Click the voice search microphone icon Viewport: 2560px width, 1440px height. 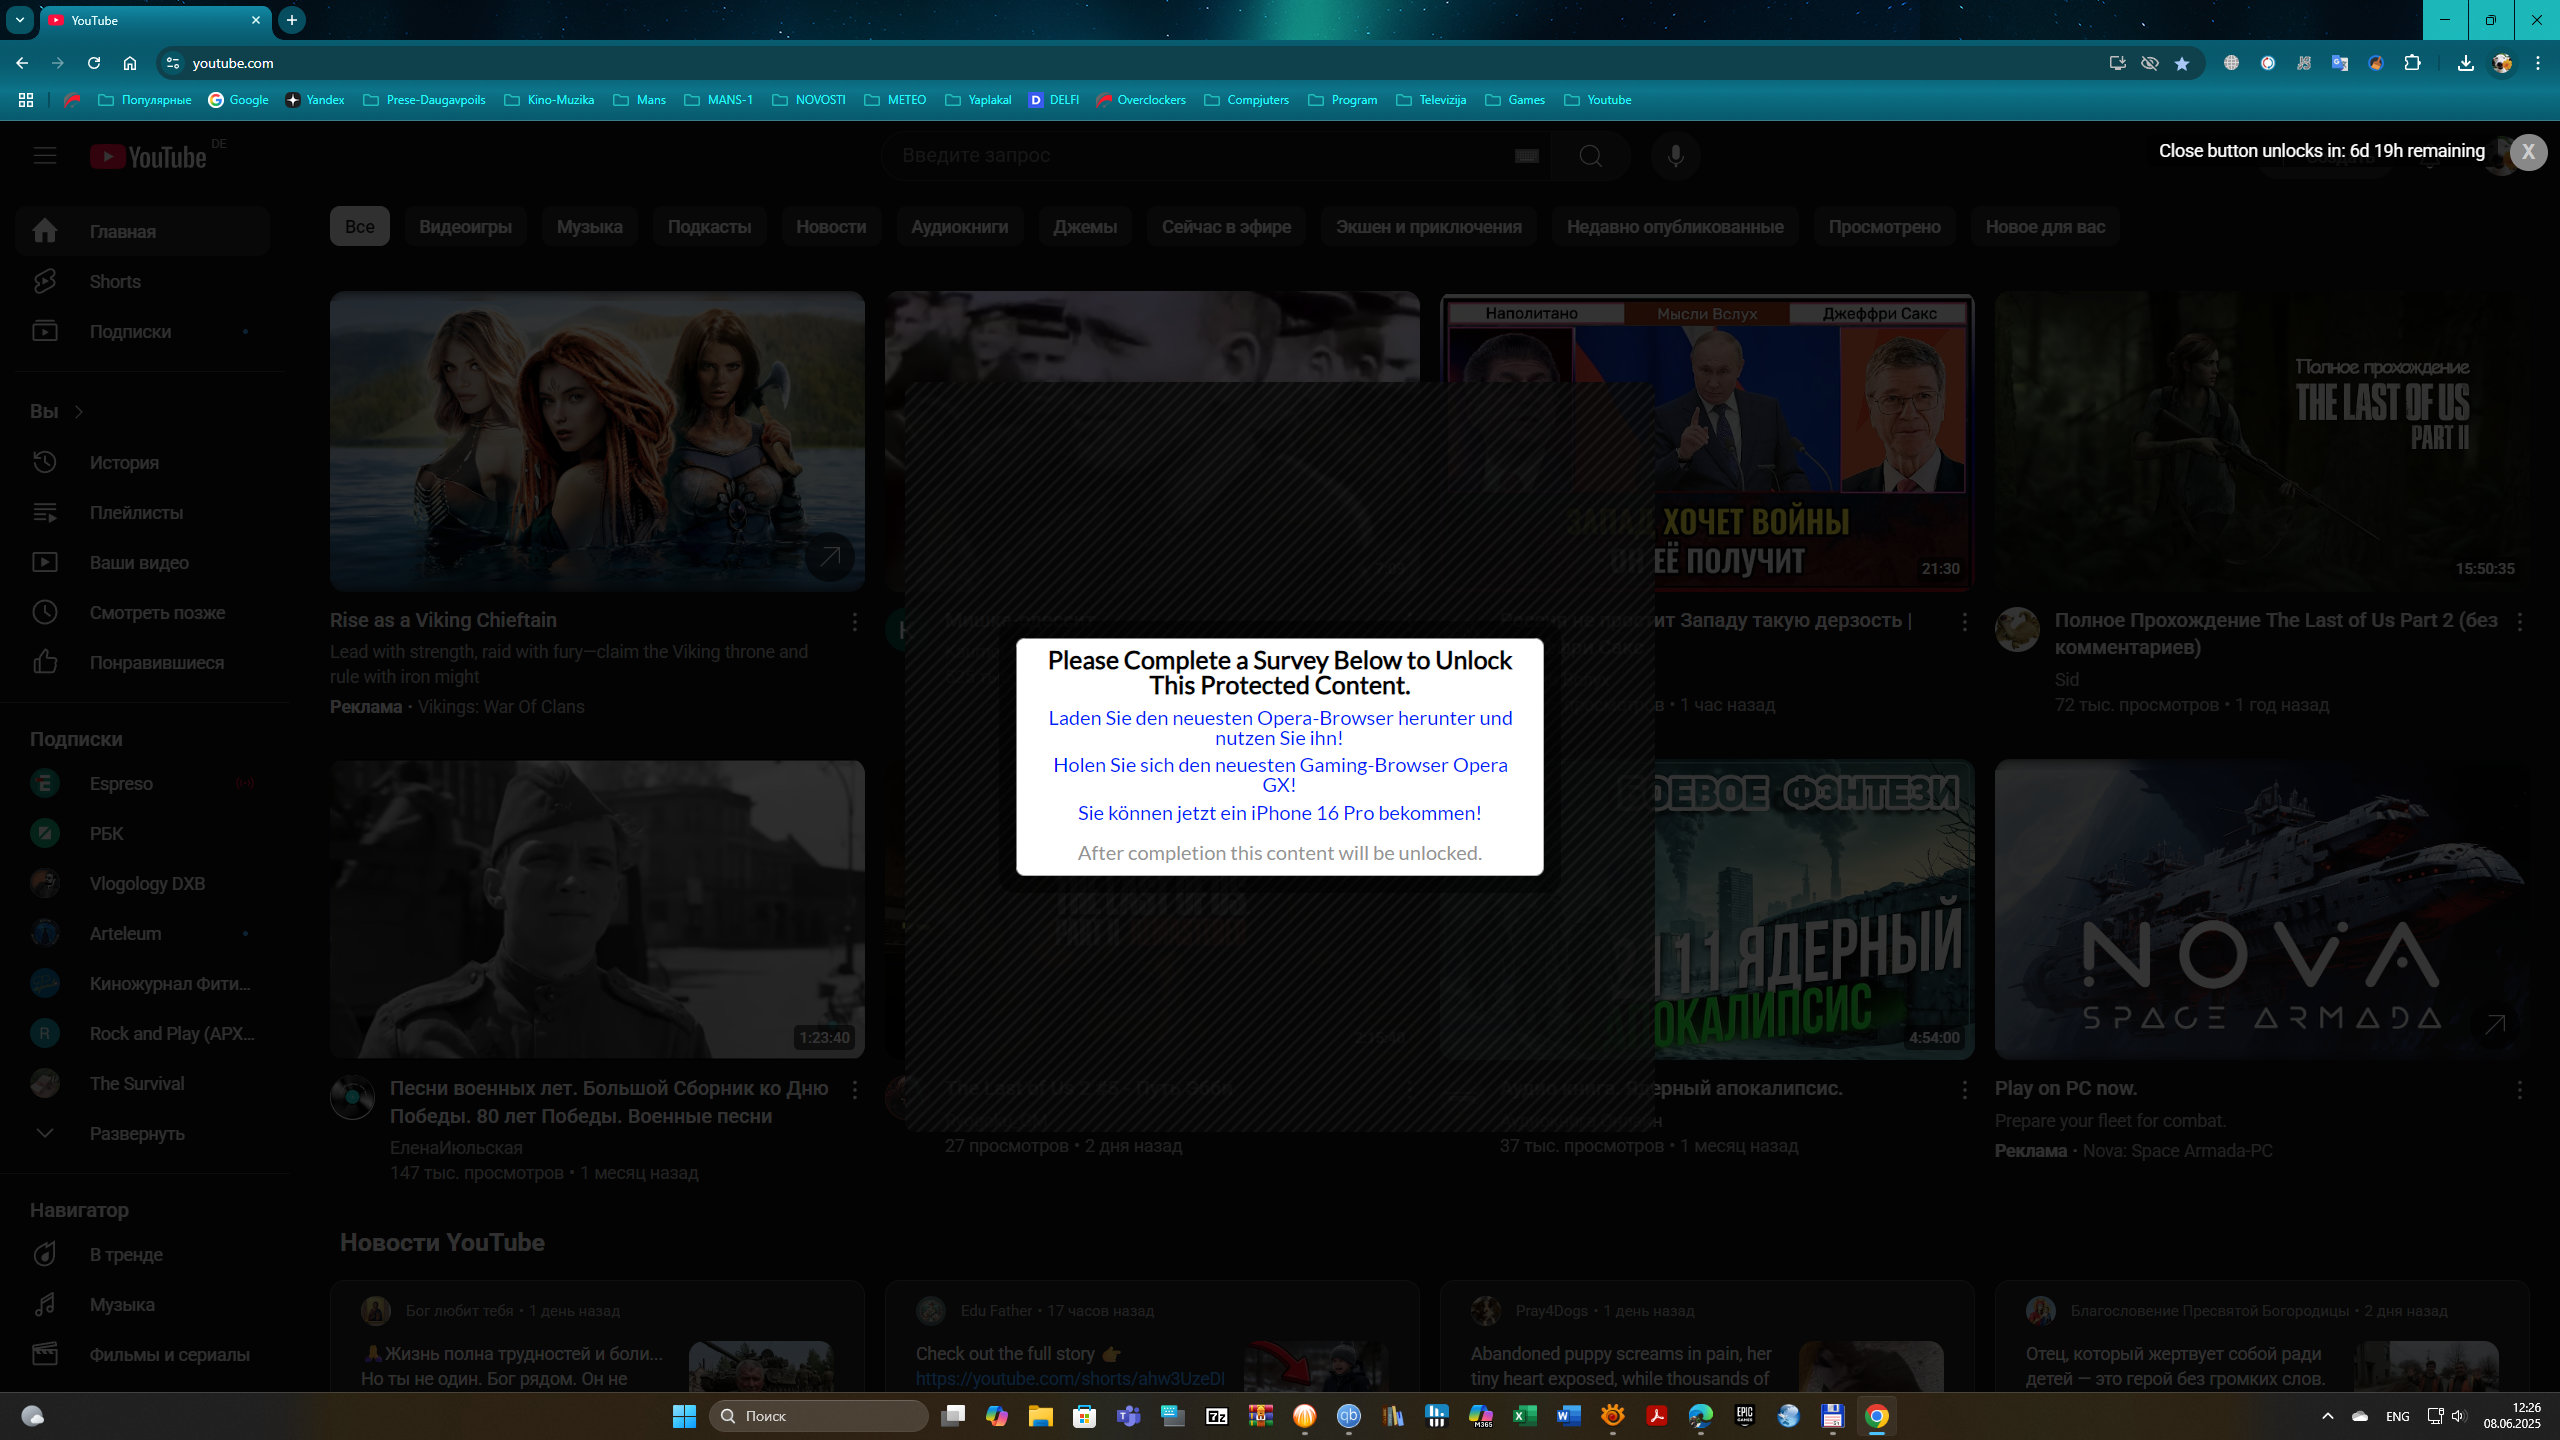pos(1675,156)
